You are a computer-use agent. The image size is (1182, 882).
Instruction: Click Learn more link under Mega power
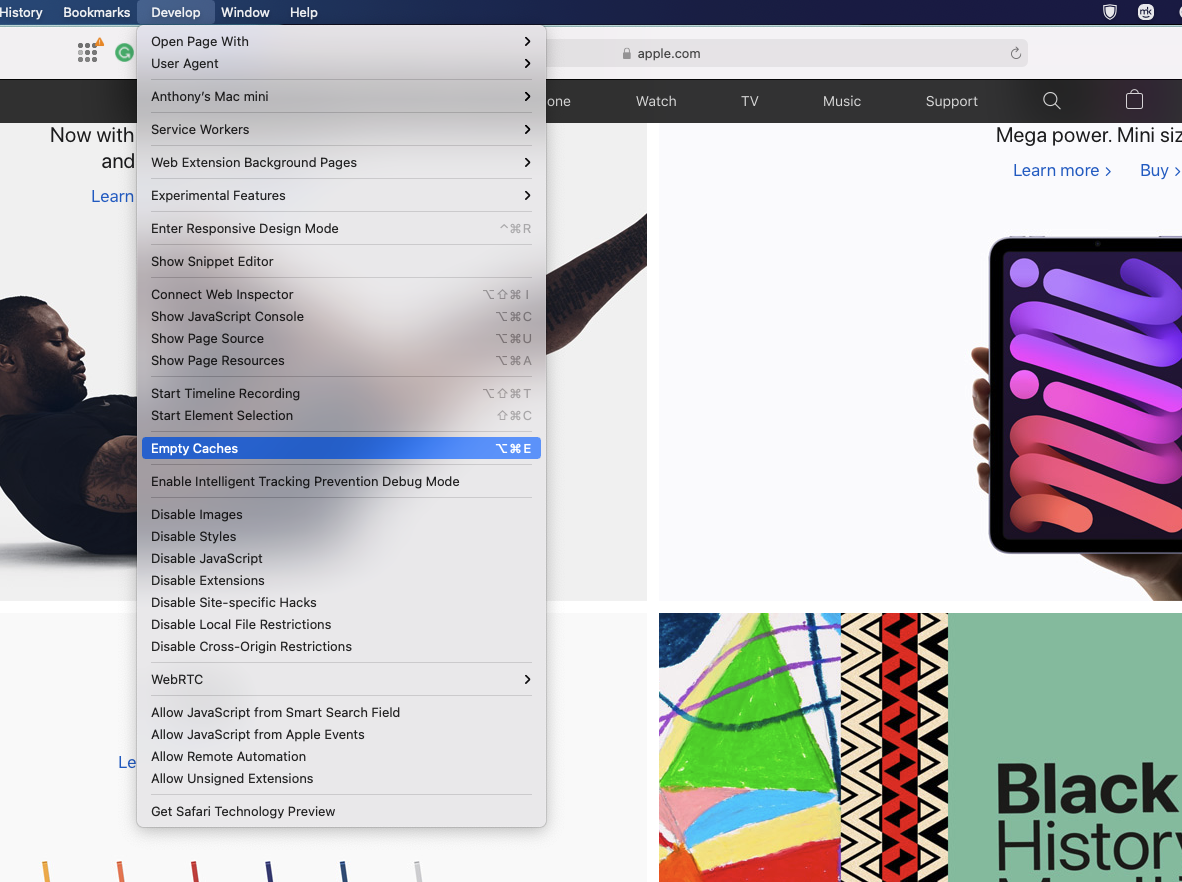(1061, 170)
